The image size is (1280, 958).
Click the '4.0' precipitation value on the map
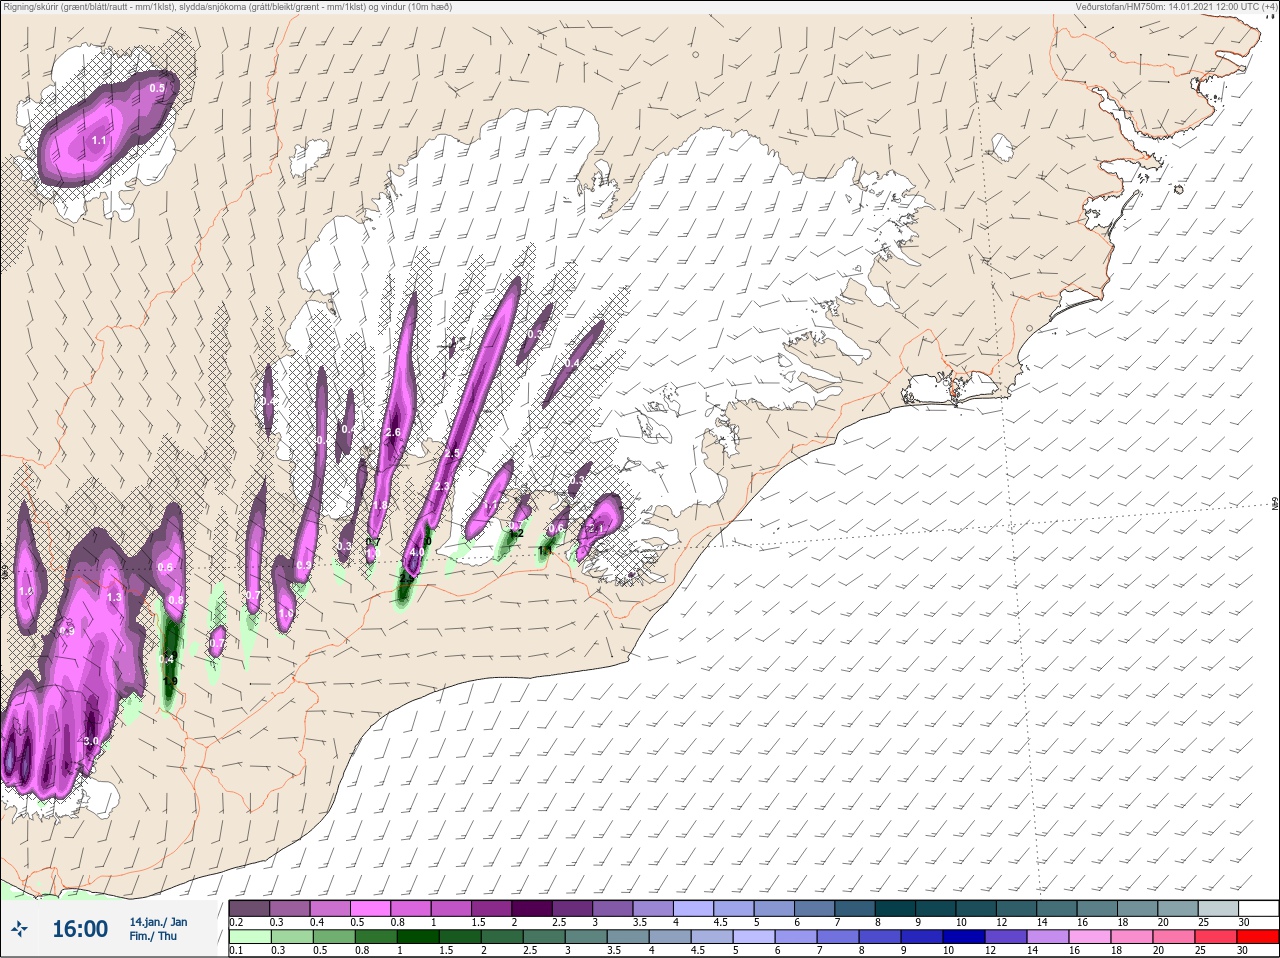[x=416, y=551]
